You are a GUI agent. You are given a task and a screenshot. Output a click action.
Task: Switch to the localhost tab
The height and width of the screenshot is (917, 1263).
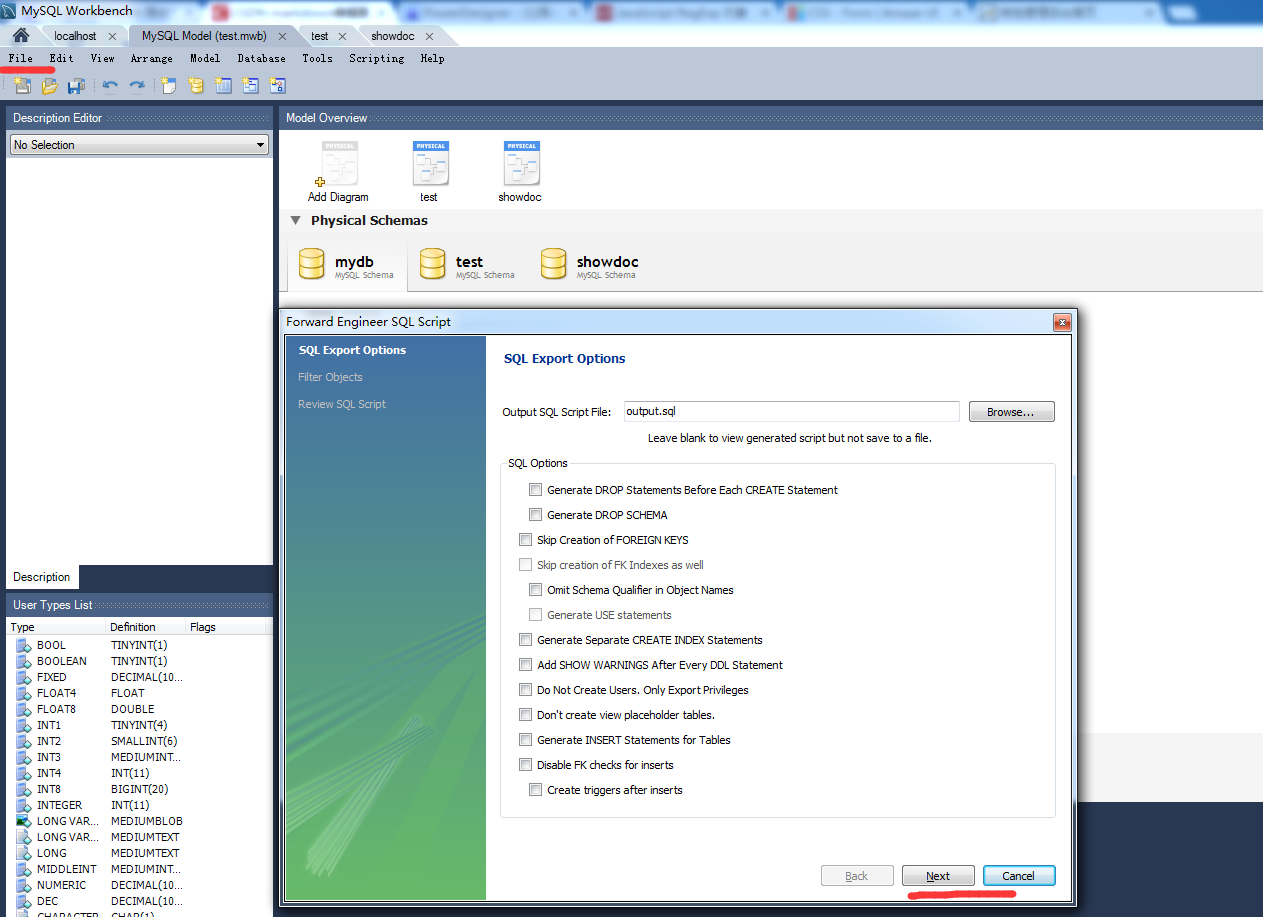(x=75, y=36)
